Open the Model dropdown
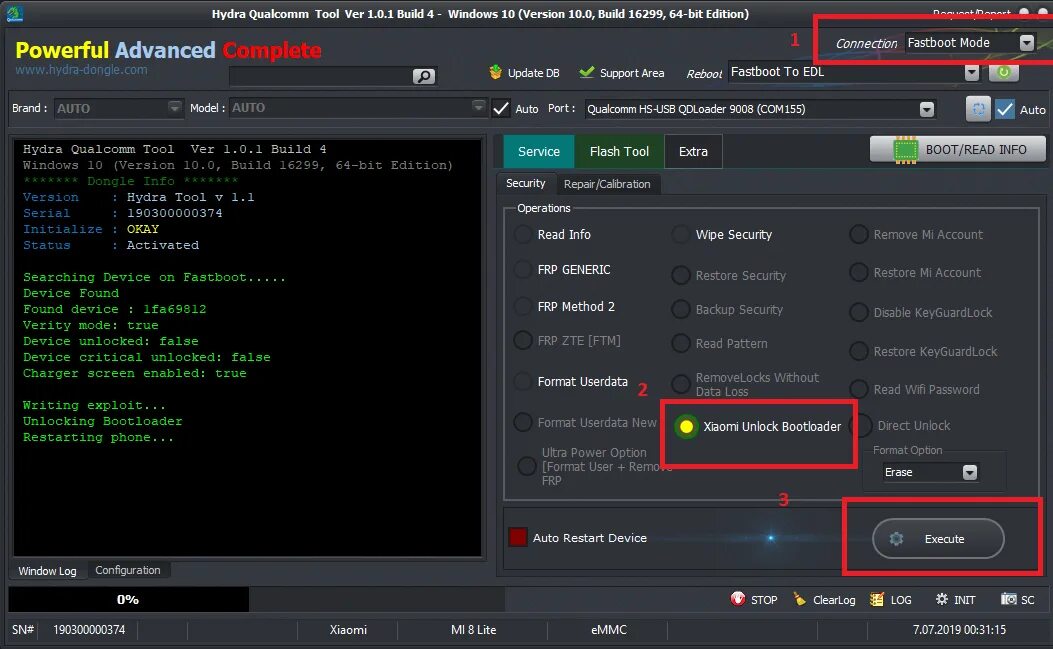 (478, 107)
